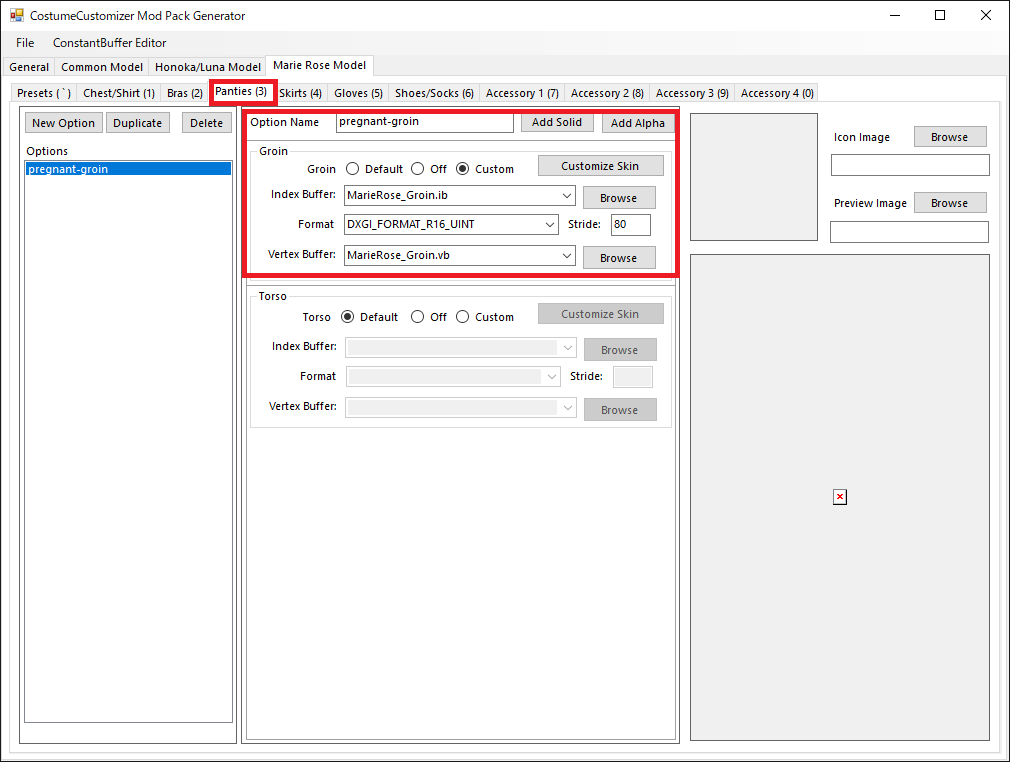Open the Skirts (4) tab
The image size is (1010, 762).
click(x=301, y=93)
